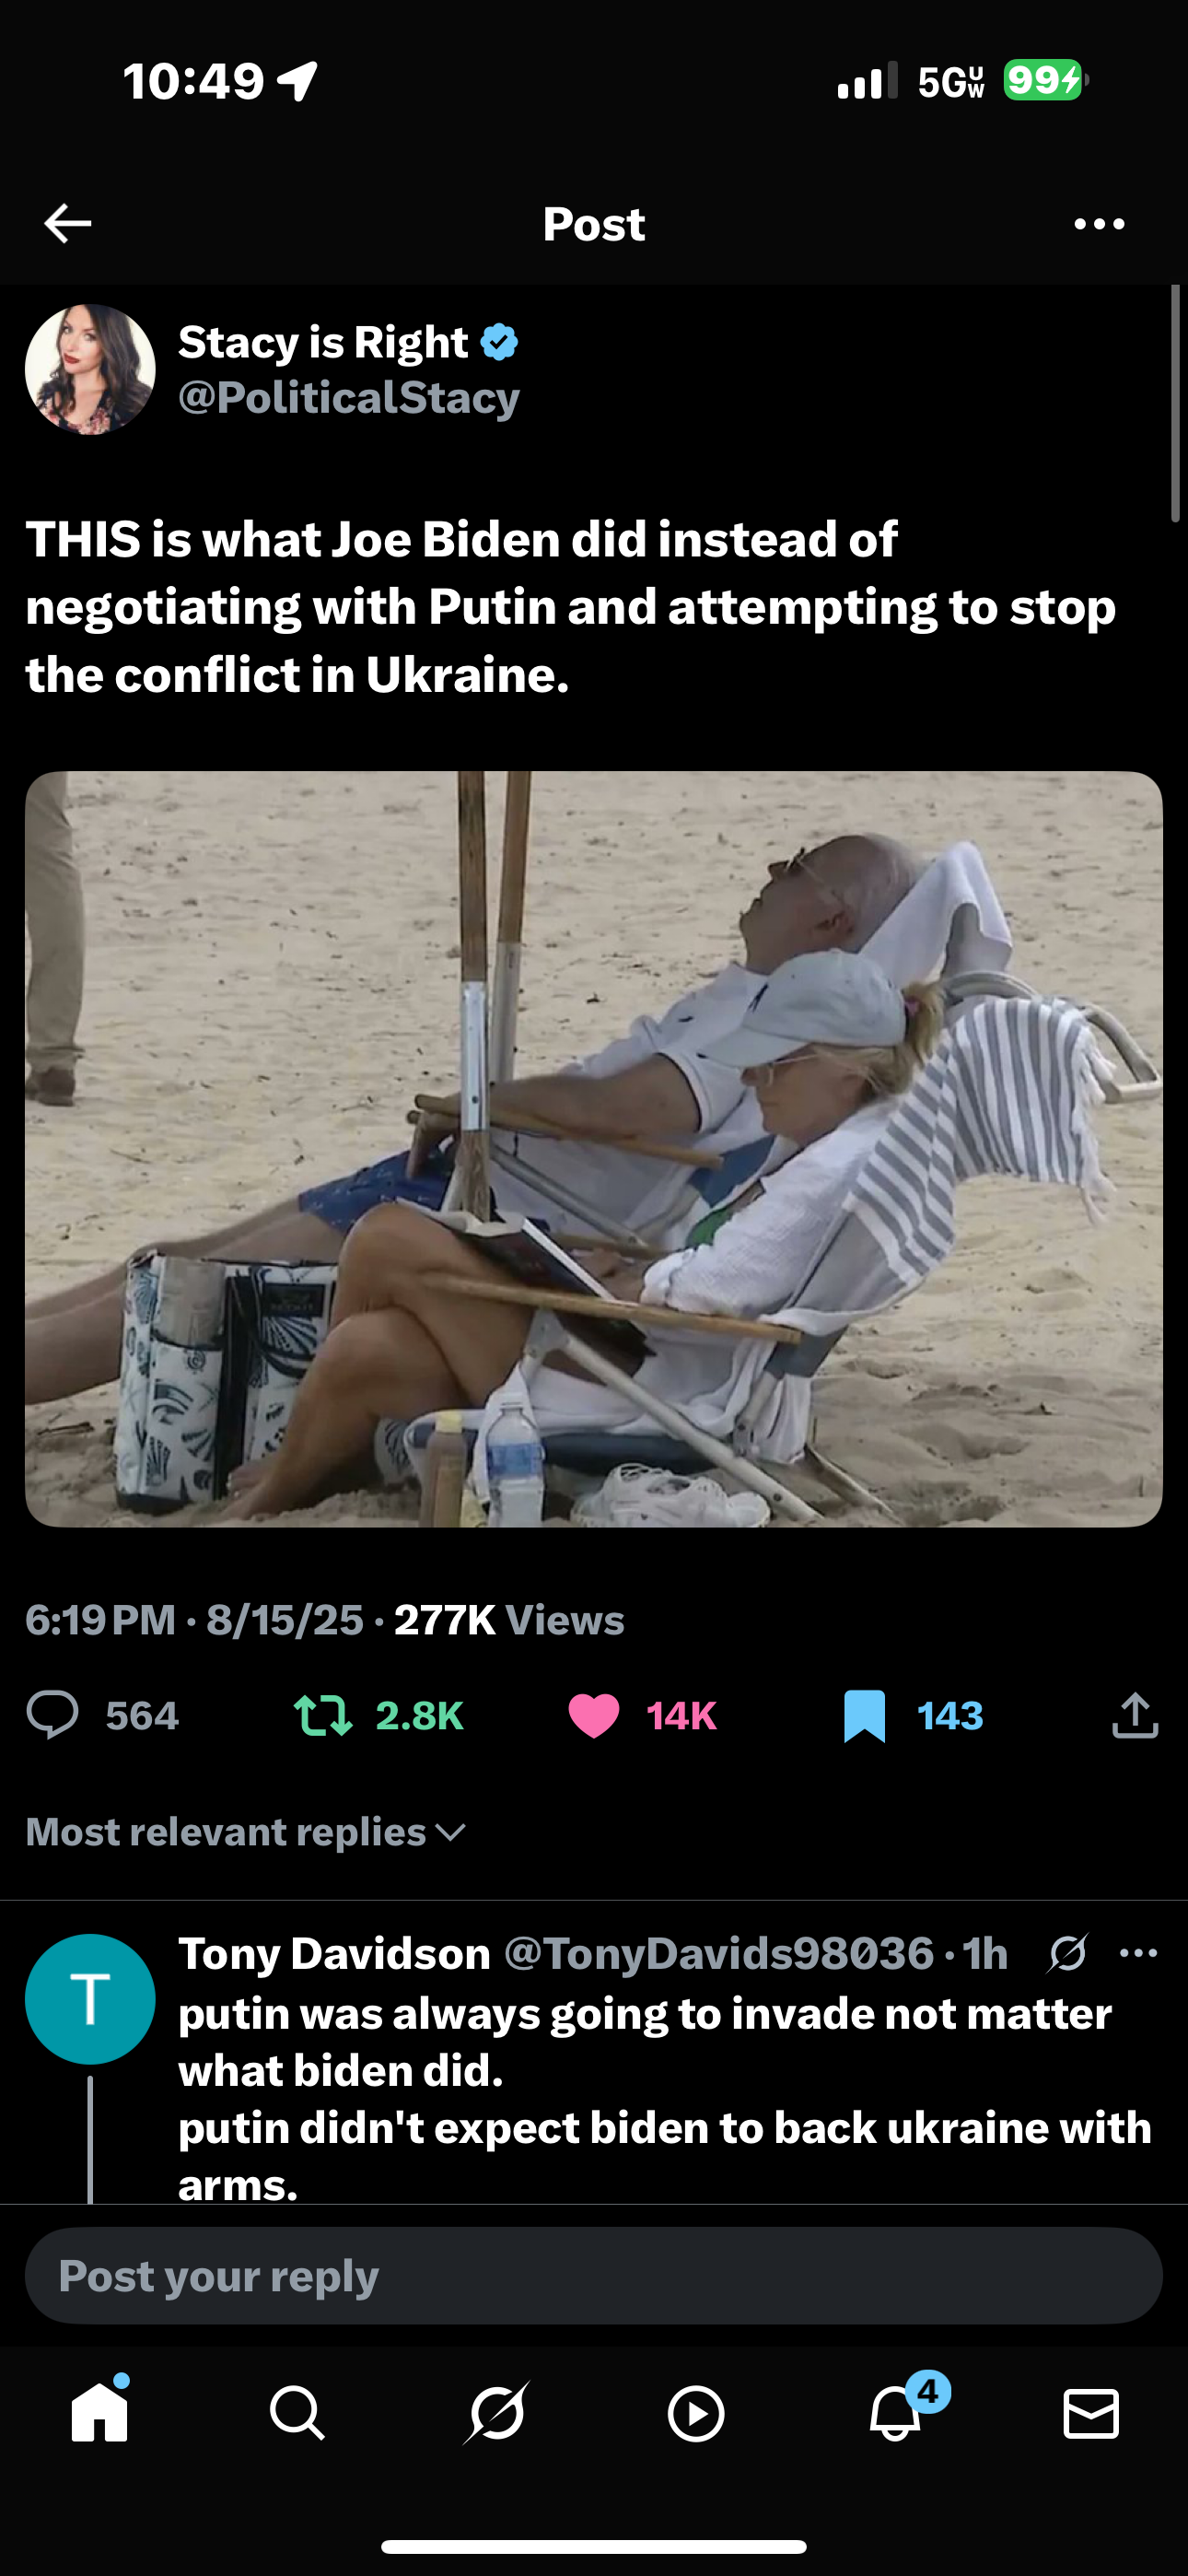
Task: Toggle the pink like heart showing 14K
Action: (x=642, y=1715)
